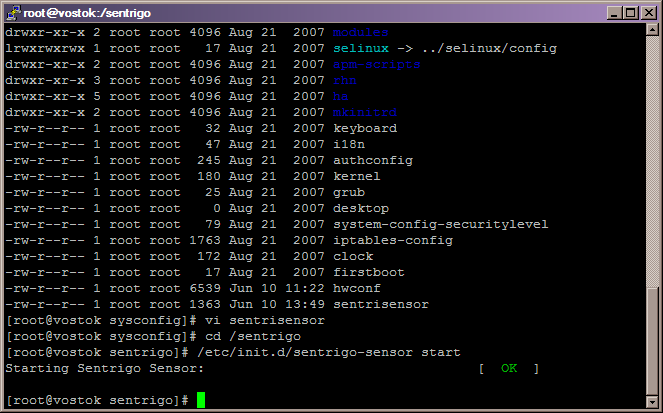Click the 'vi sentrisensor' command text
Image resolution: width=663 pixels, height=413 pixels.
[x=265, y=321]
